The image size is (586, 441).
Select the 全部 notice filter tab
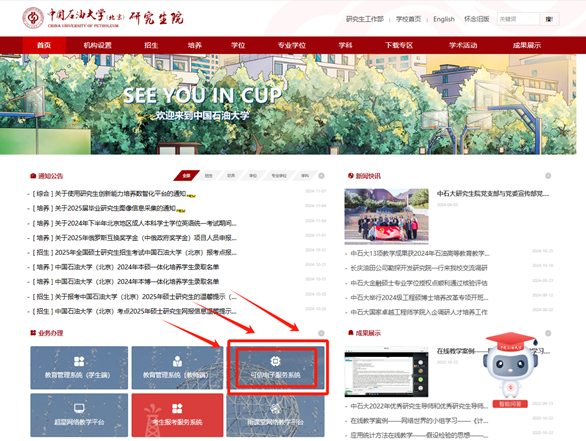click(x=186, y=176)
